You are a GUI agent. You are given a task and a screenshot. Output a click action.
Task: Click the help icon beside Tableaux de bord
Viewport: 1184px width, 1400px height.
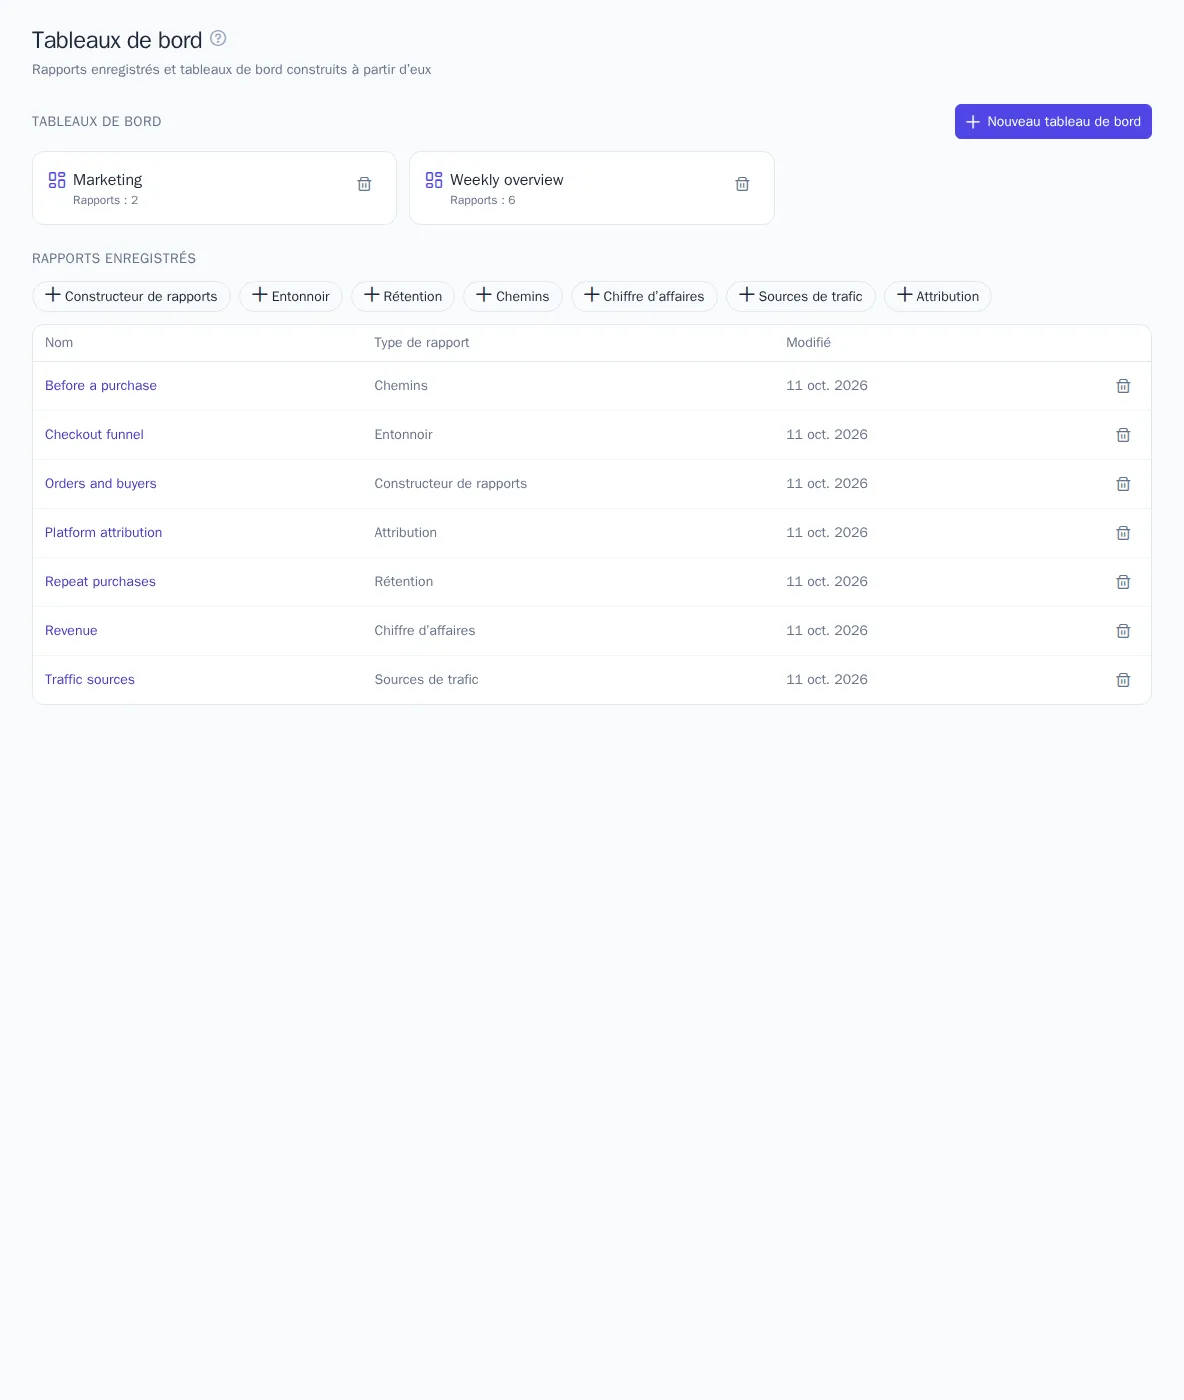click(x=218, y=39)
